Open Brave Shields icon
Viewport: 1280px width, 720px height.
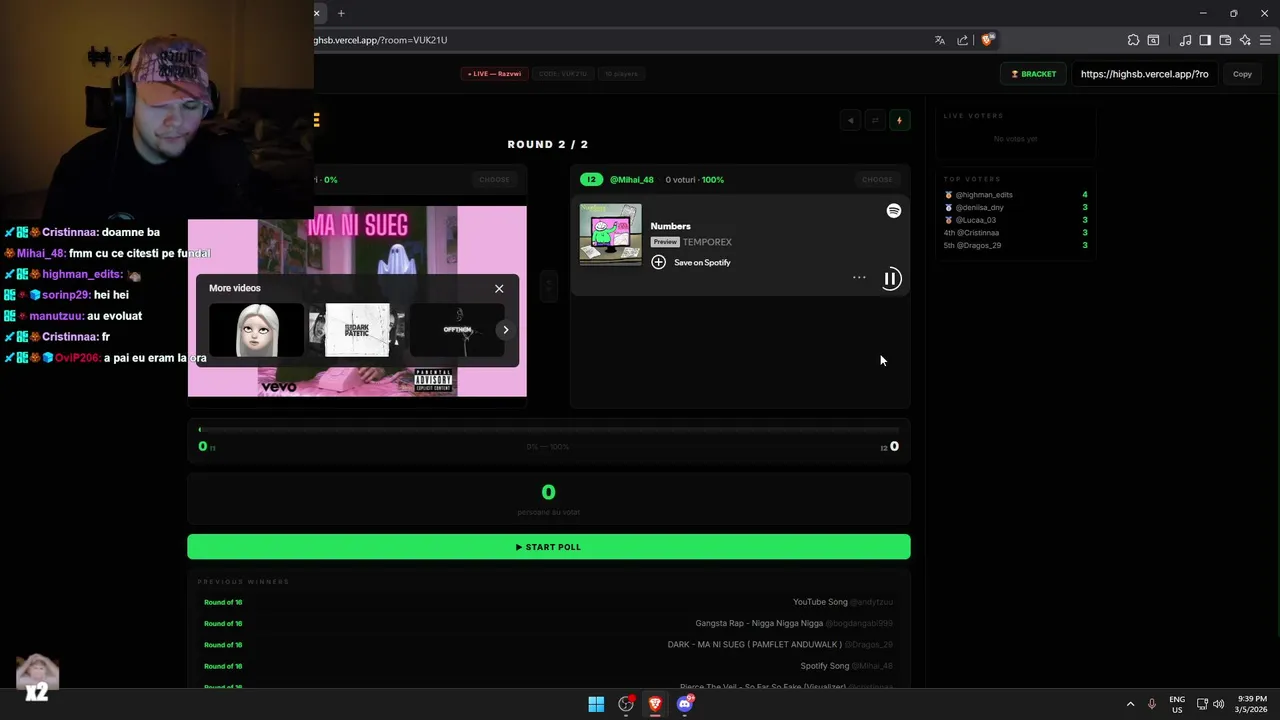point(988,40)
